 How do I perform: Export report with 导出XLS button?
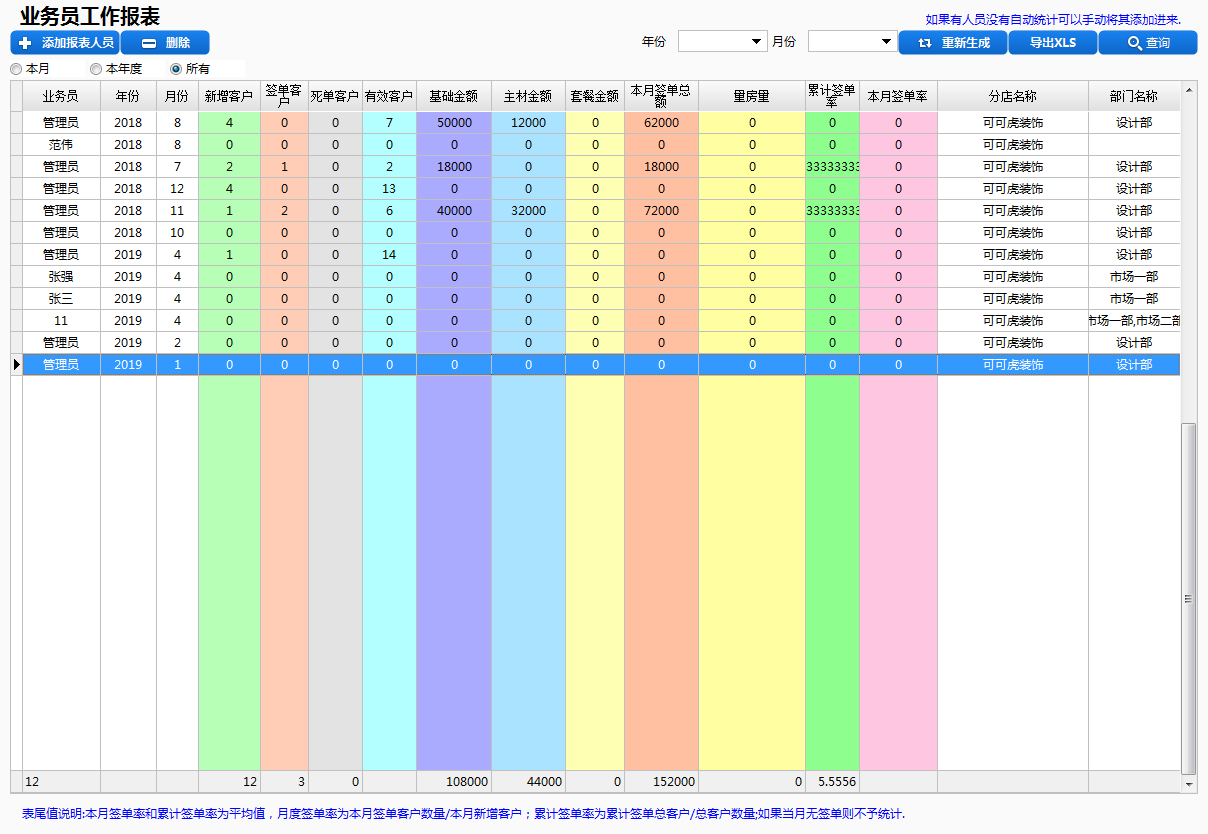pyautogui.click(x=1053, y=43)
